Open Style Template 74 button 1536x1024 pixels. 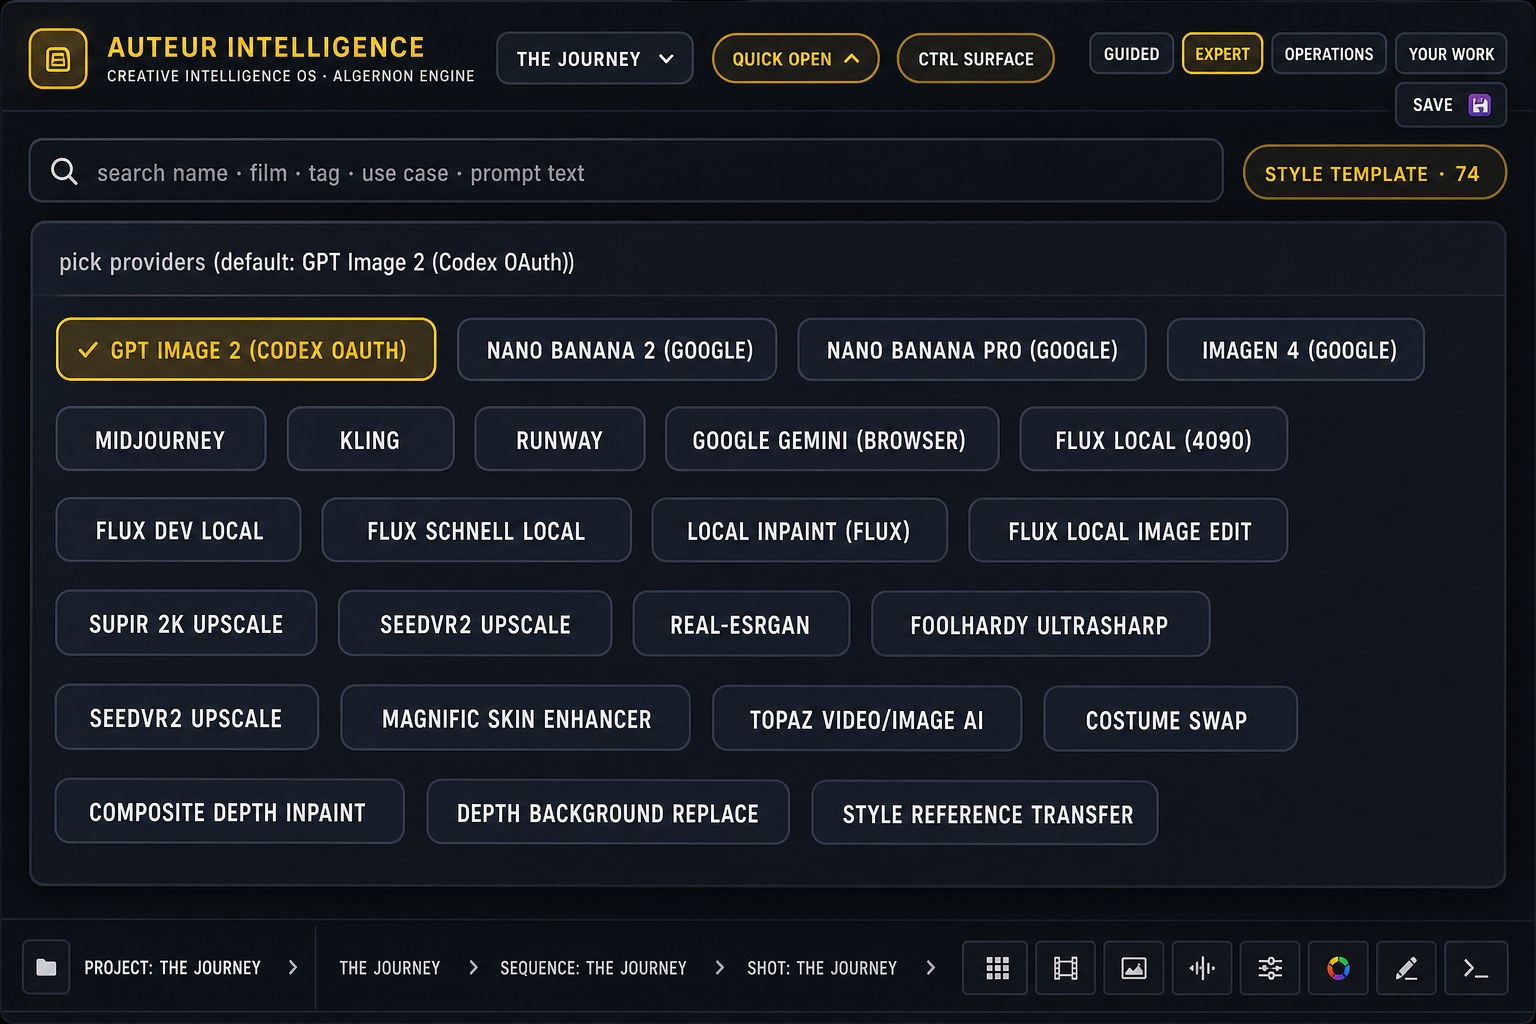(x=1374, y=173)
